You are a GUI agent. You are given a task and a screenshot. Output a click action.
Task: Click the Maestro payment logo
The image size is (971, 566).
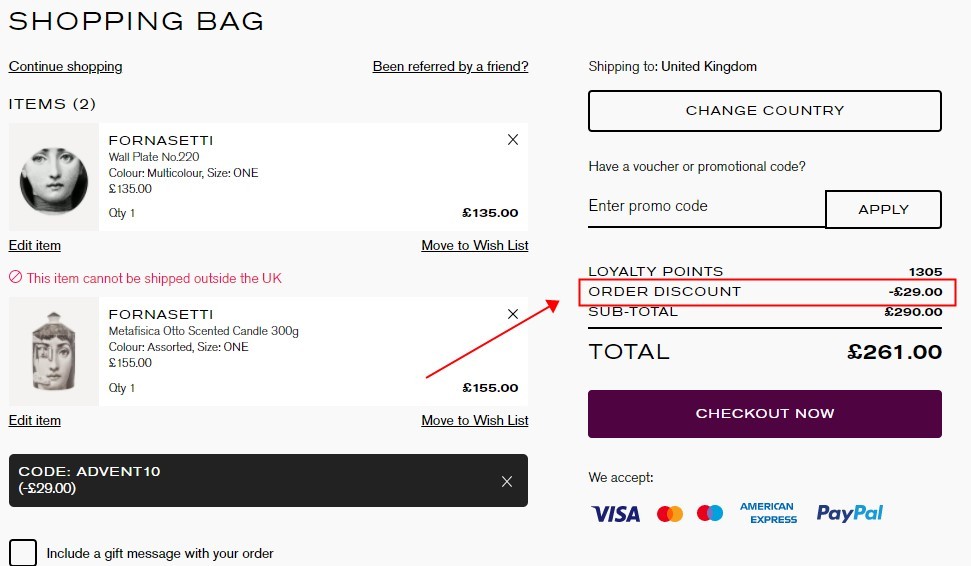[710, 513]
